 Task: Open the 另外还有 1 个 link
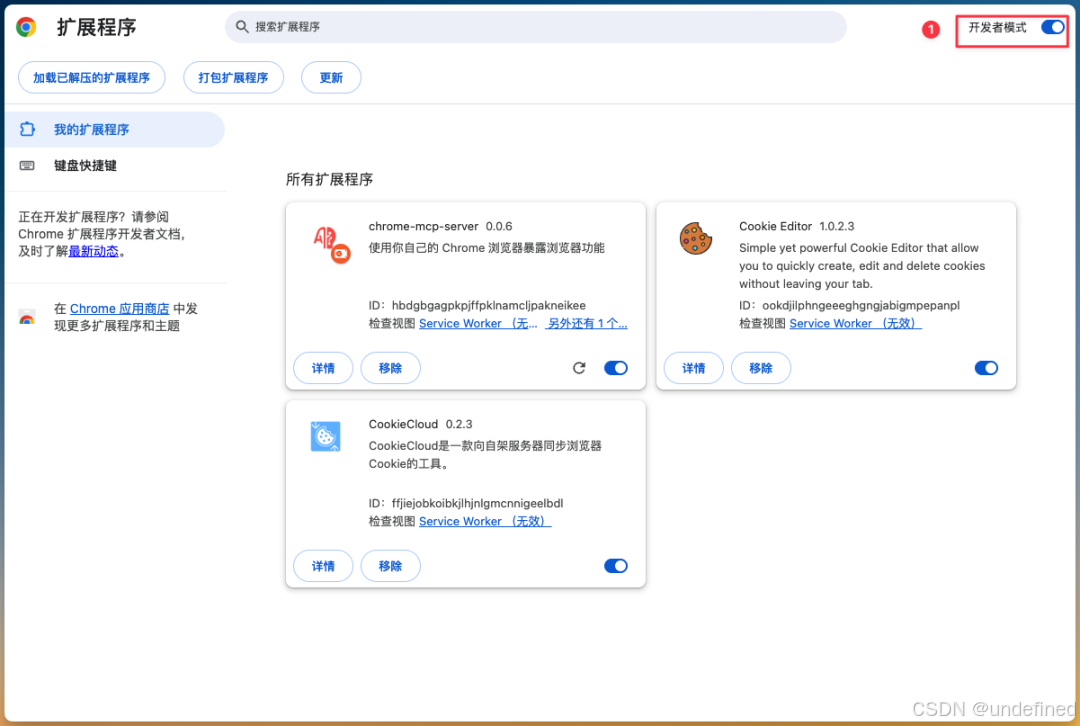click(x=586, y=323)
